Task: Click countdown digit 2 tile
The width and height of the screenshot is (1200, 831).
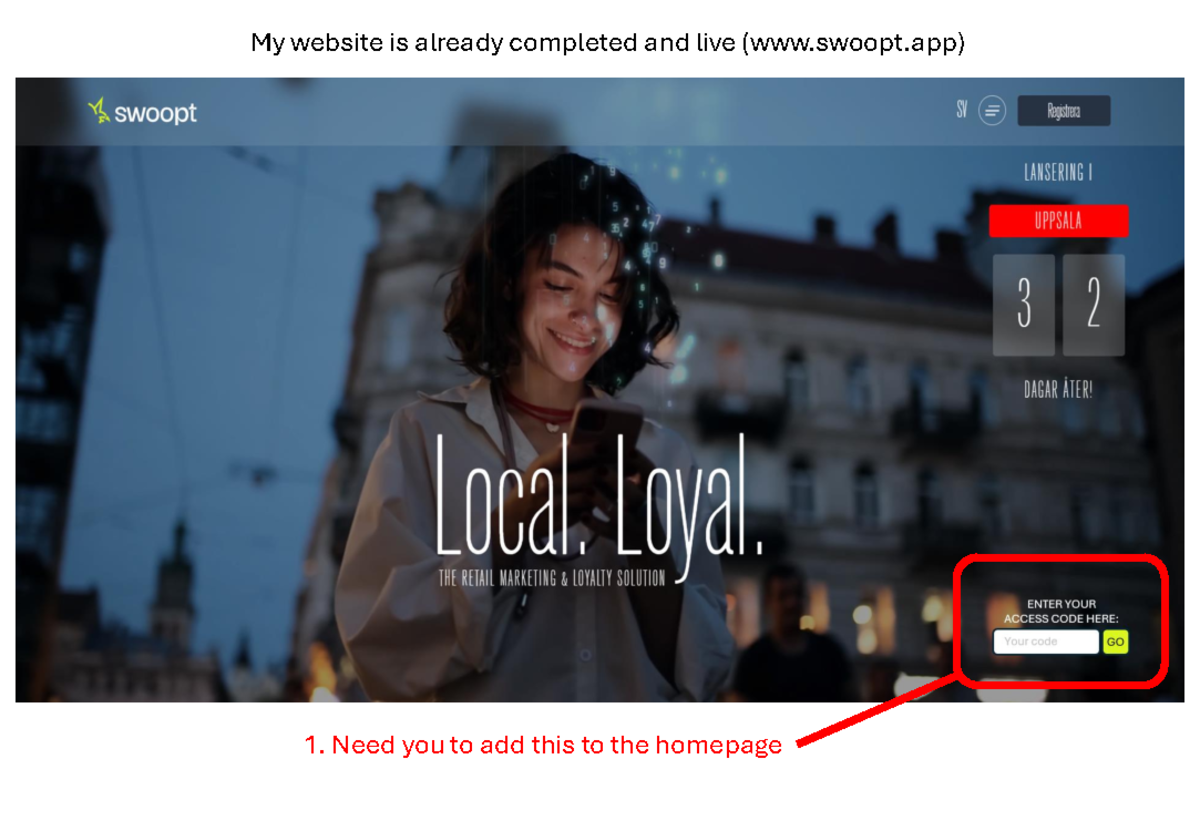Action: tap(1094, 305)
